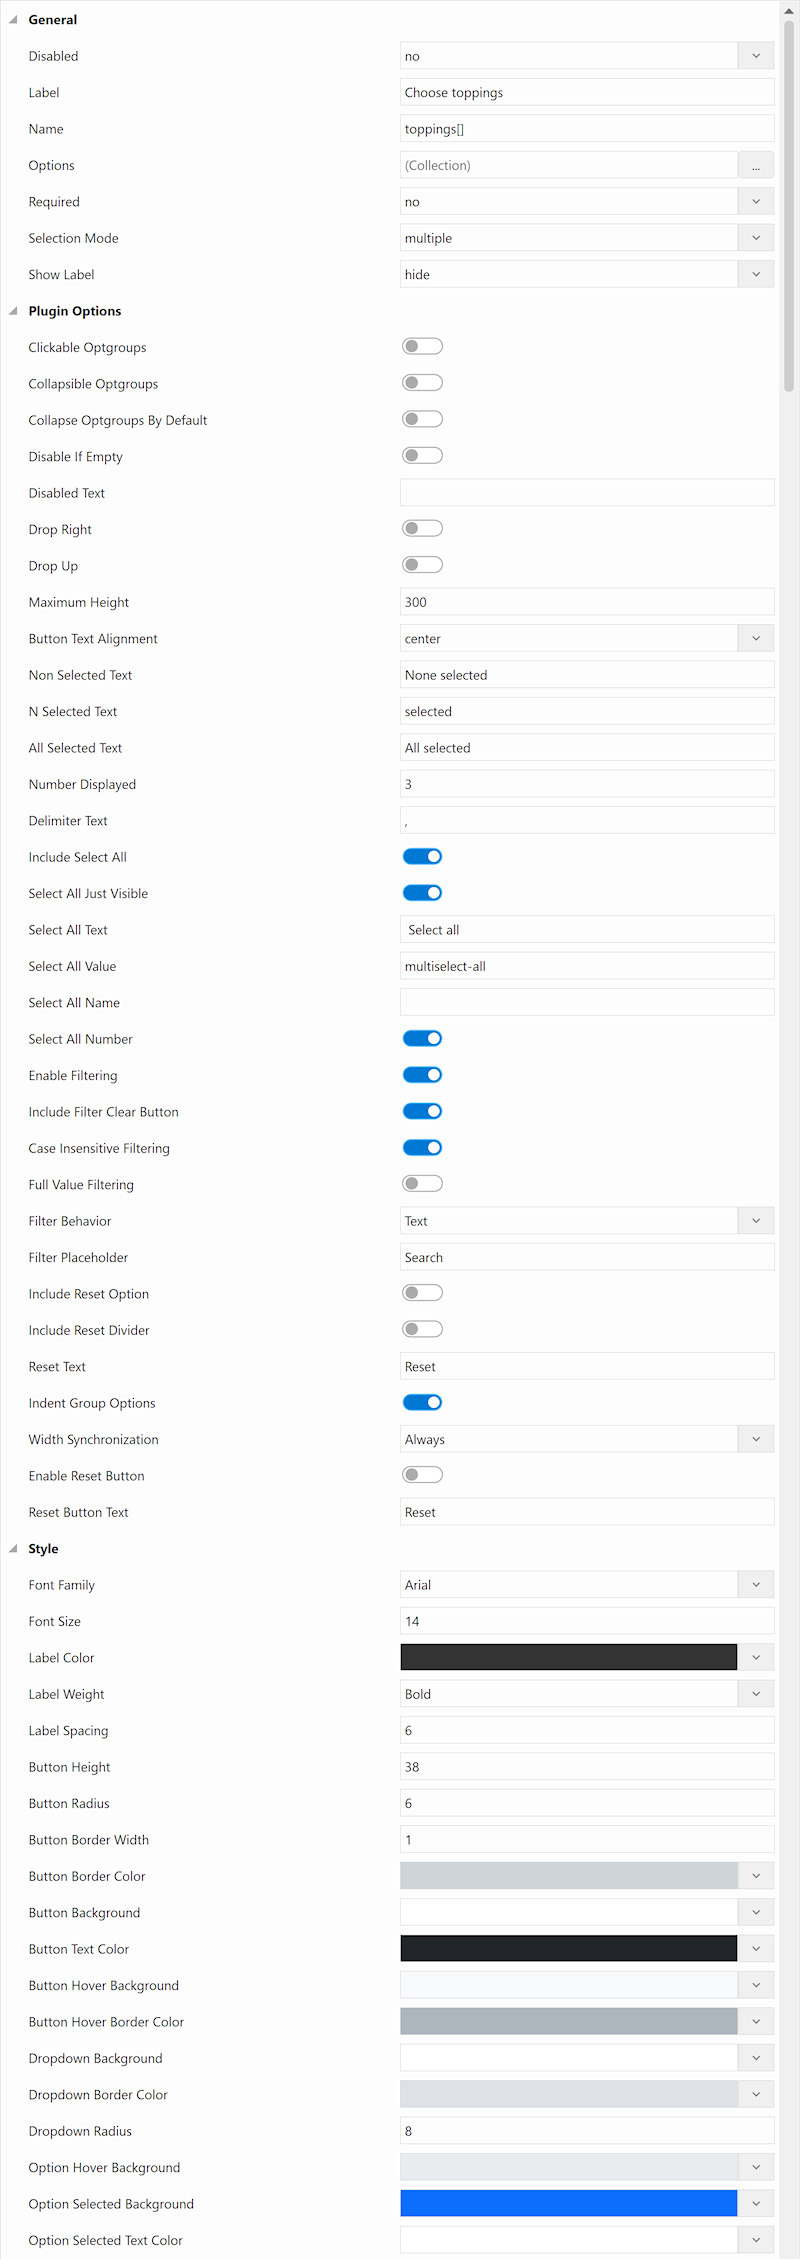The image size is (800, 2260).
Task: Collapse the Style section triangle
Action: tap(13, 1548)
